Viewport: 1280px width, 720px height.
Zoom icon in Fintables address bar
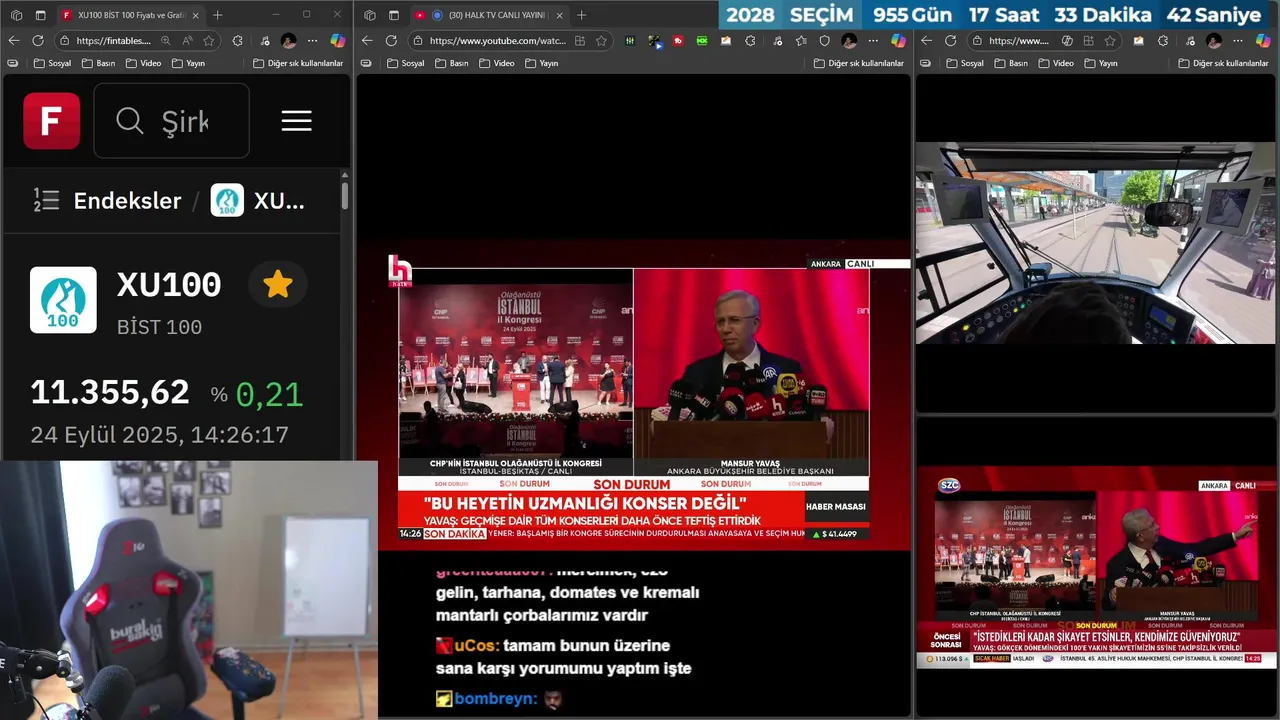click(x=165, y=40)
